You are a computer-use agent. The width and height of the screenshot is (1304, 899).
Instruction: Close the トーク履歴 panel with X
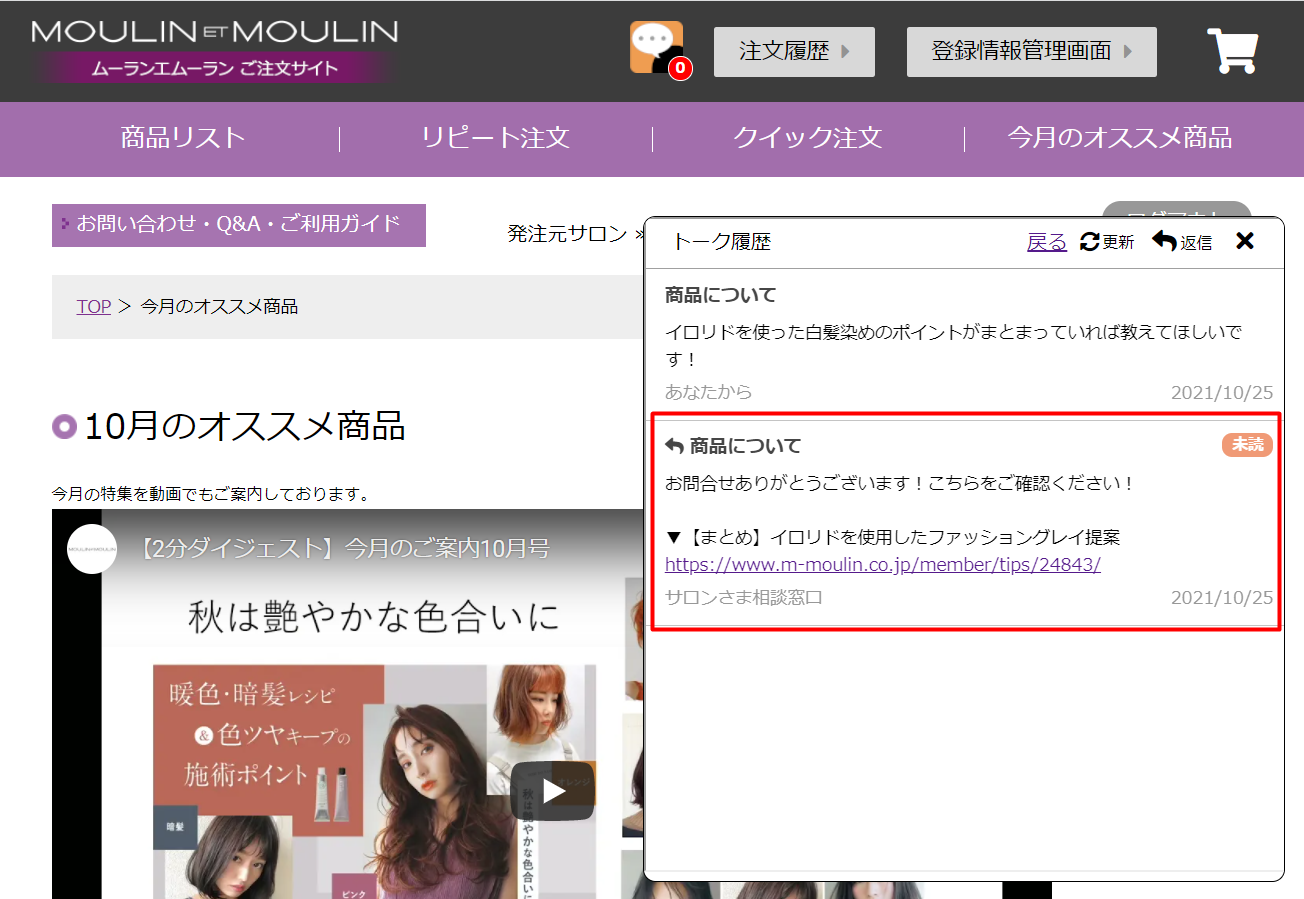[x=1244, y=241]
